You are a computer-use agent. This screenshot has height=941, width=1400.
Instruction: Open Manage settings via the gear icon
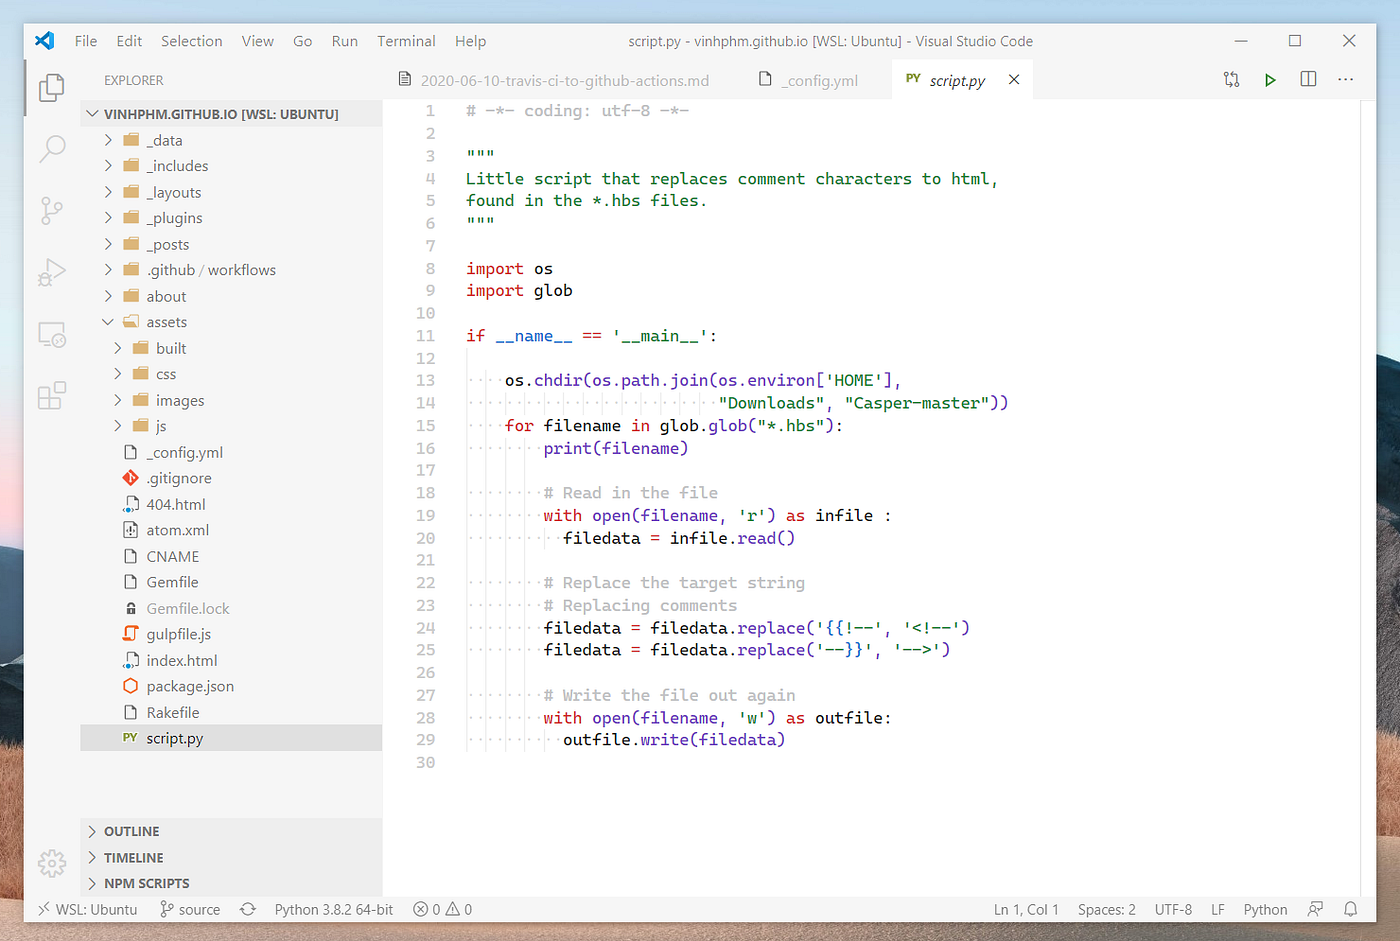click(50, 862)
